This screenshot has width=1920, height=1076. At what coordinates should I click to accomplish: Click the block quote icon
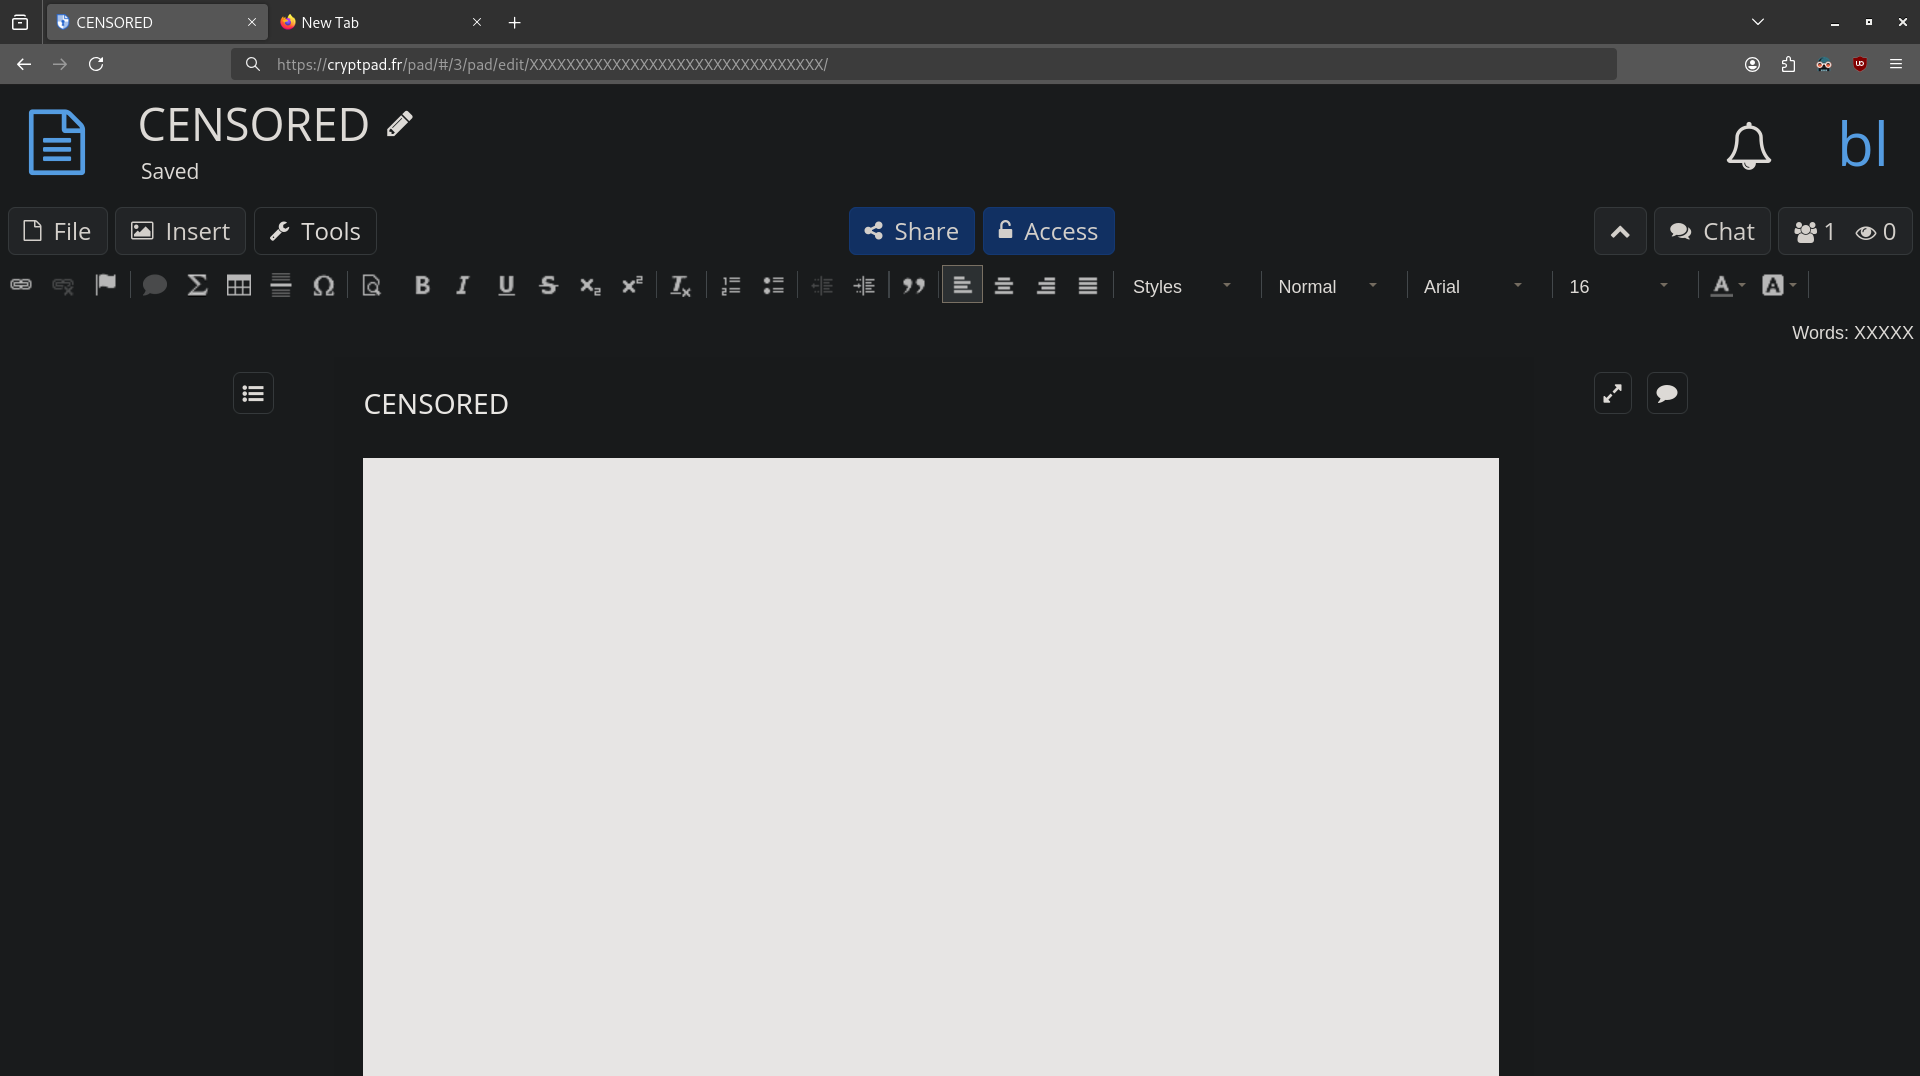coord(913,286)
